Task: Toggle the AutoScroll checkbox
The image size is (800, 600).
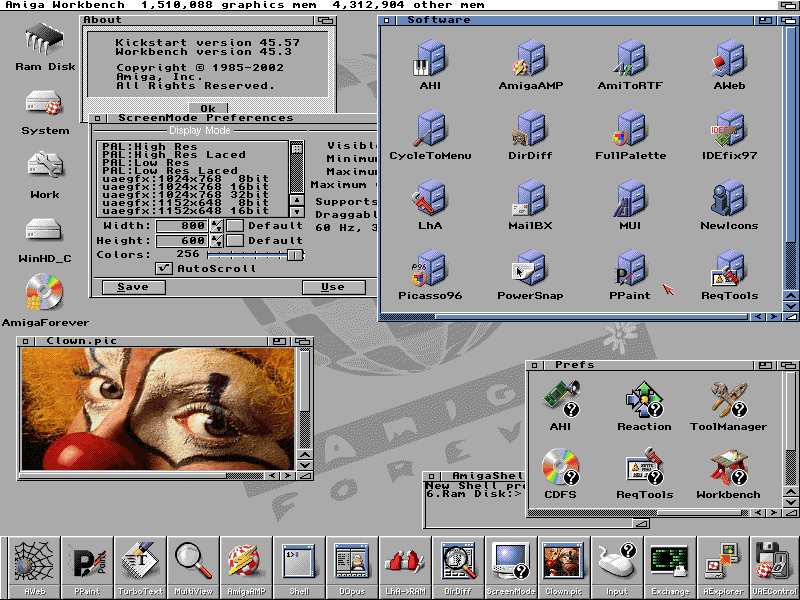Action: coord(164,268)
